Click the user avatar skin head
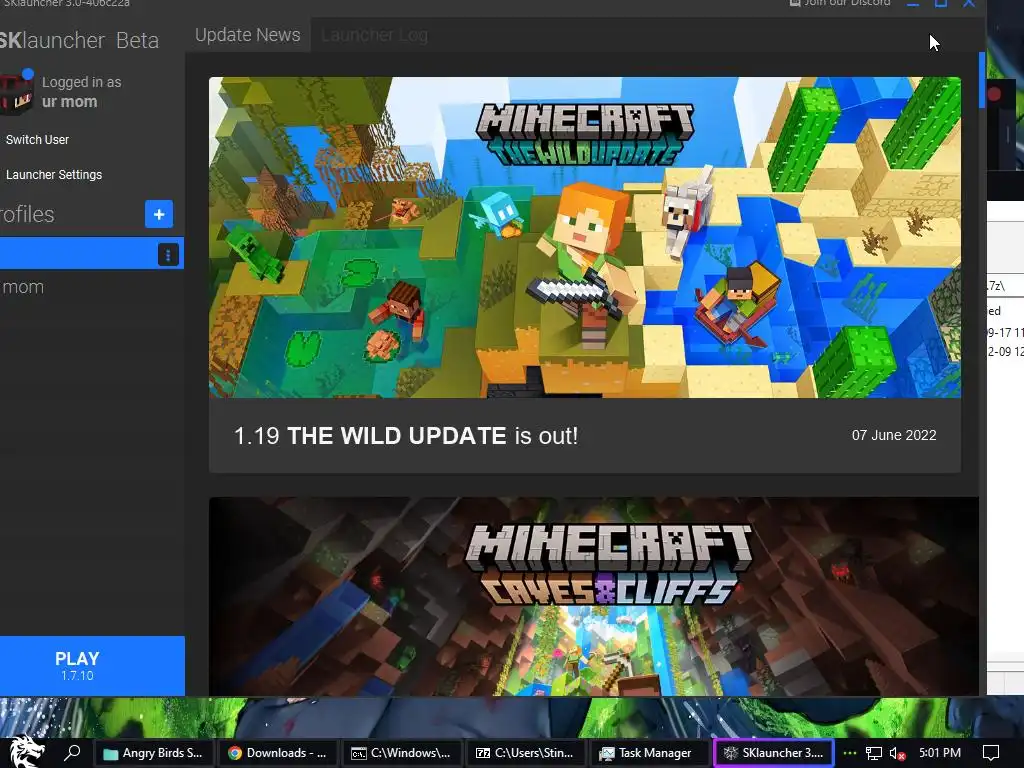 tap(16, 93)
